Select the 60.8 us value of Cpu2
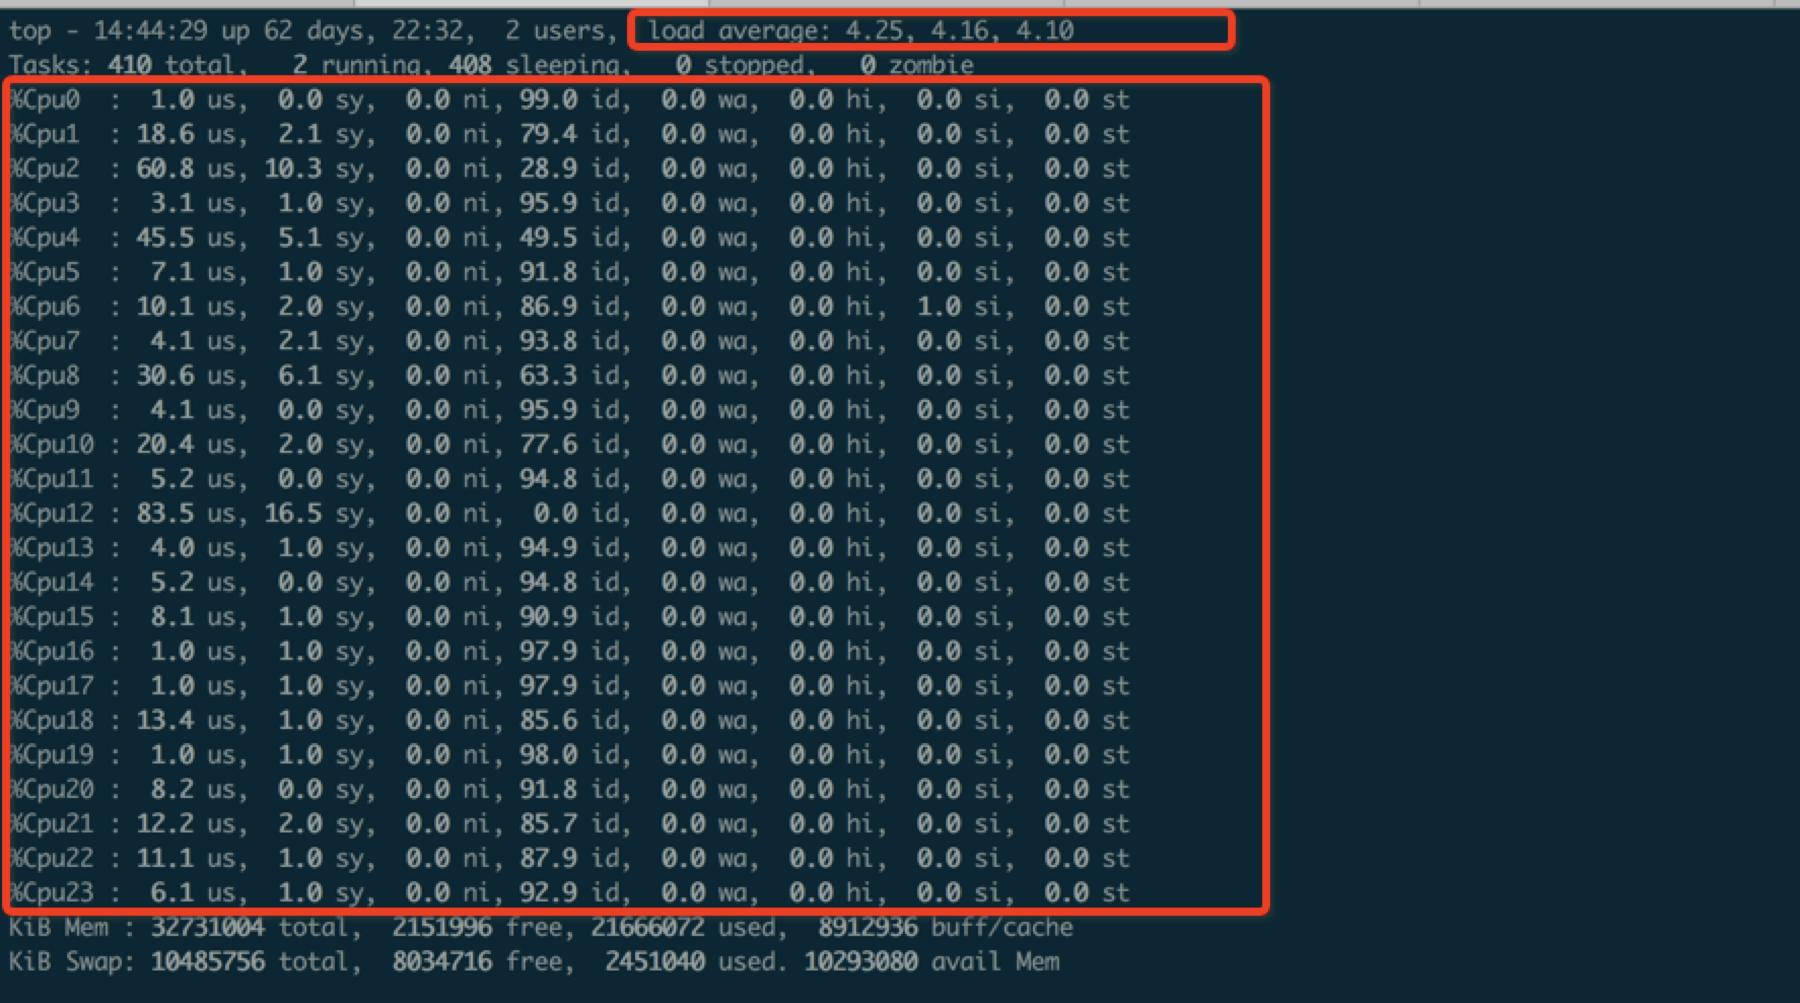This screenshot has width=1800, height=1003. tap(165, 169)
